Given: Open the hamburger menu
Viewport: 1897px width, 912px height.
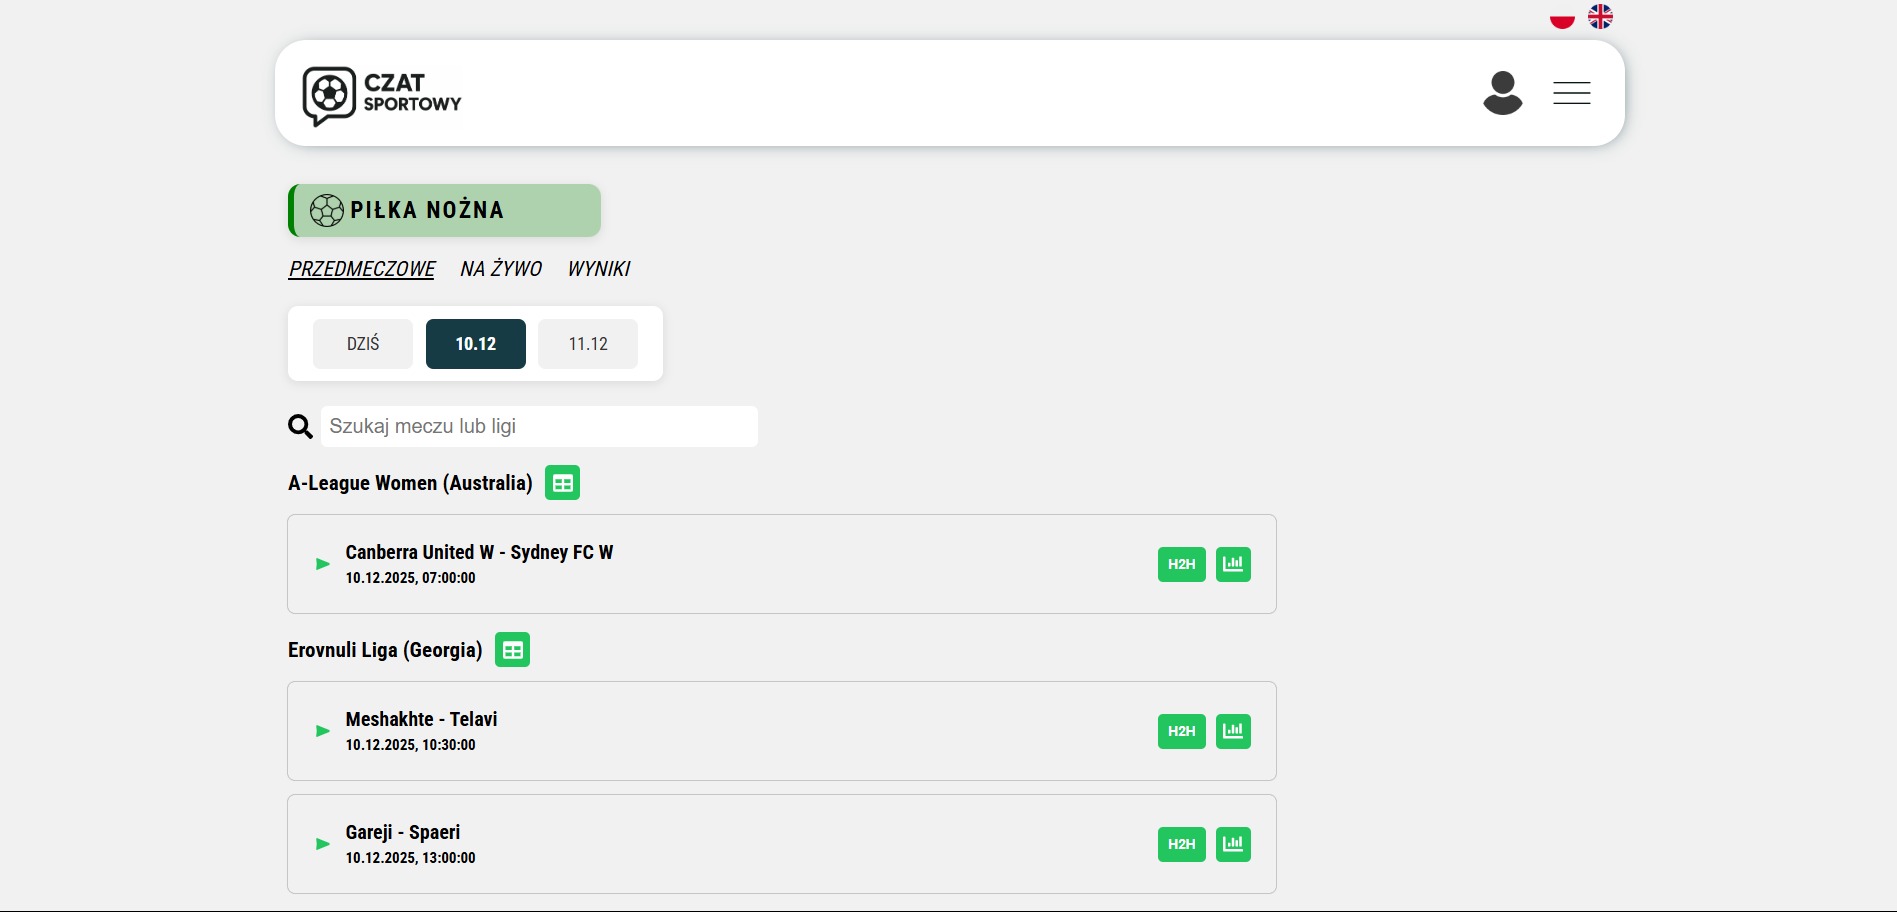Looking at the screenshot, I should pos(1571,93).
